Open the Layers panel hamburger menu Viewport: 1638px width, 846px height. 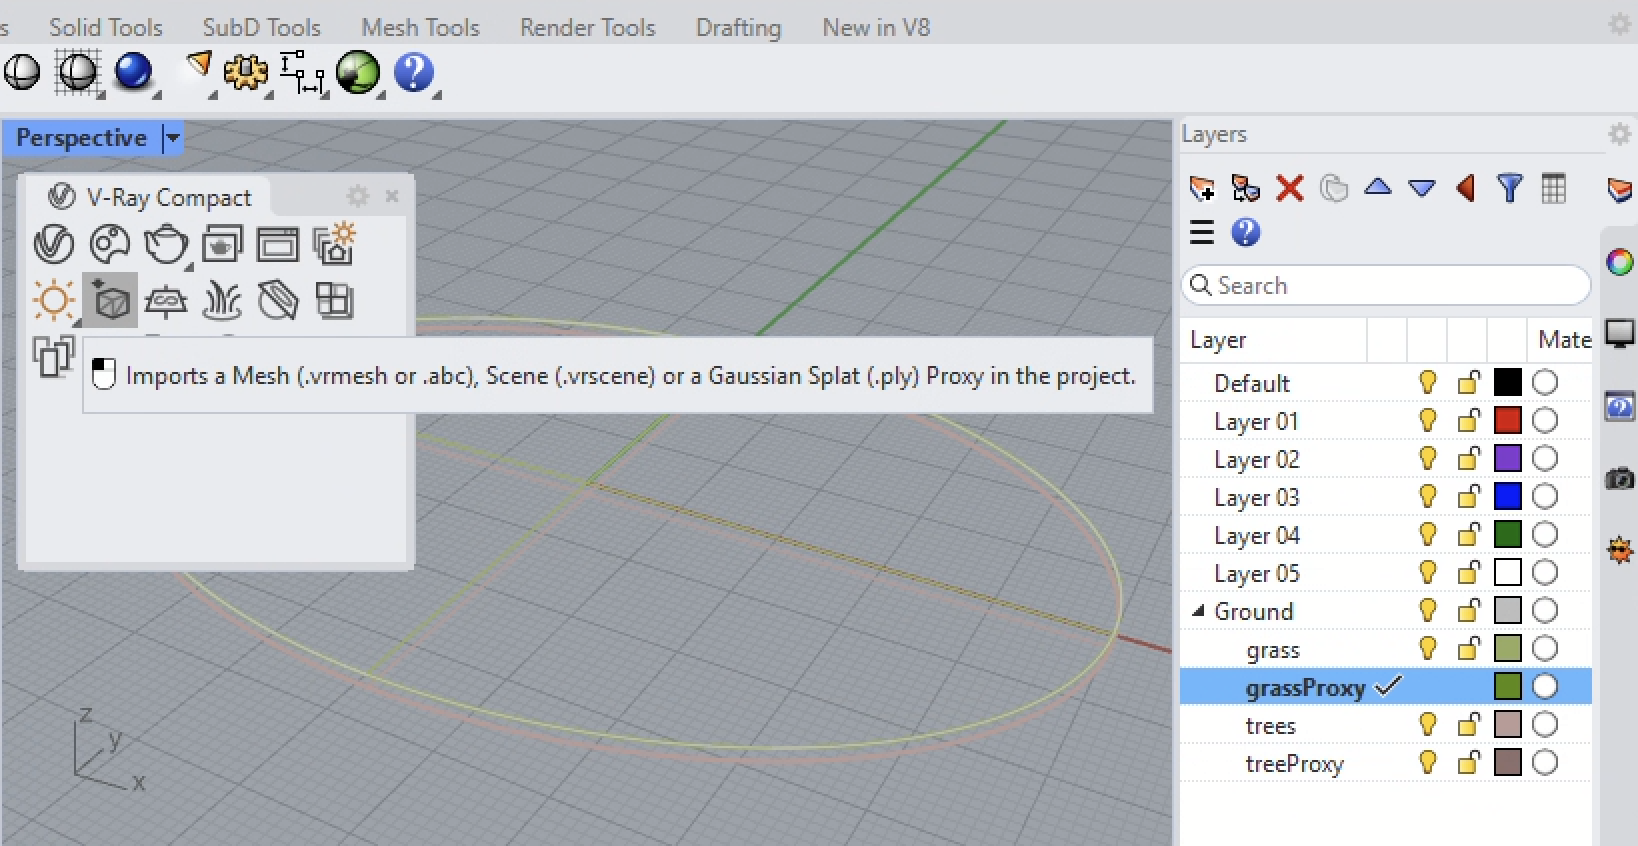1202,233
